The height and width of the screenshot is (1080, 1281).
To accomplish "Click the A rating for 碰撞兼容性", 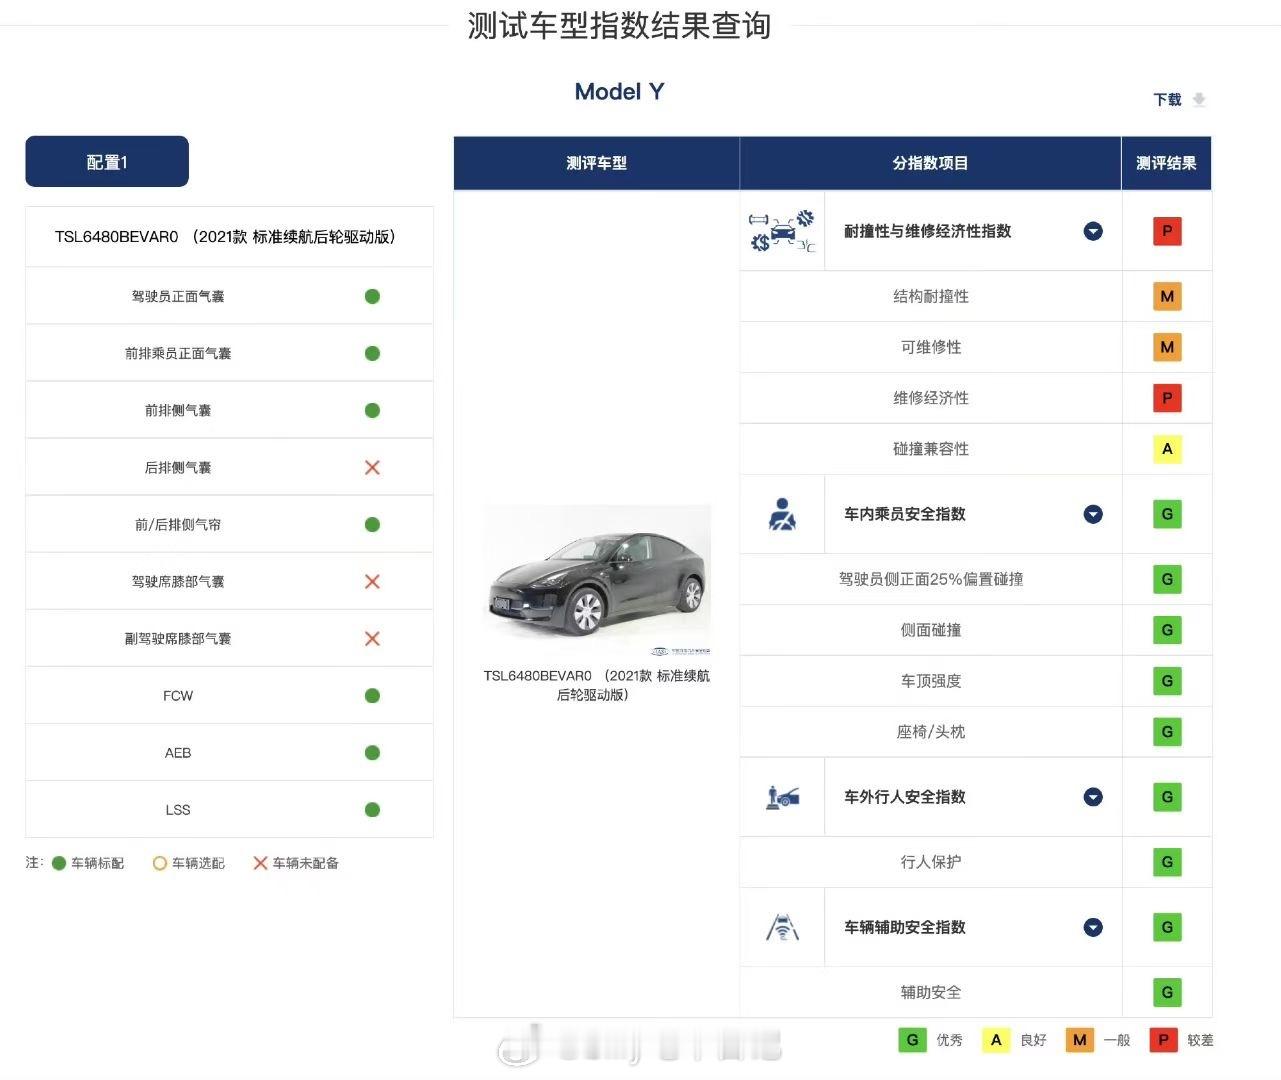I will [1167, 449].
